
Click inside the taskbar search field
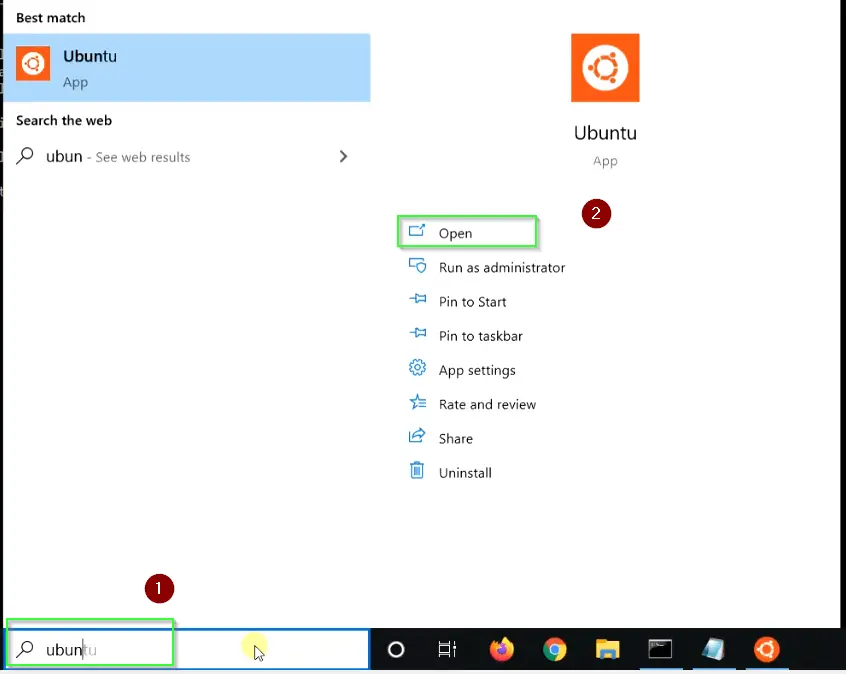[x=187, y=649]
